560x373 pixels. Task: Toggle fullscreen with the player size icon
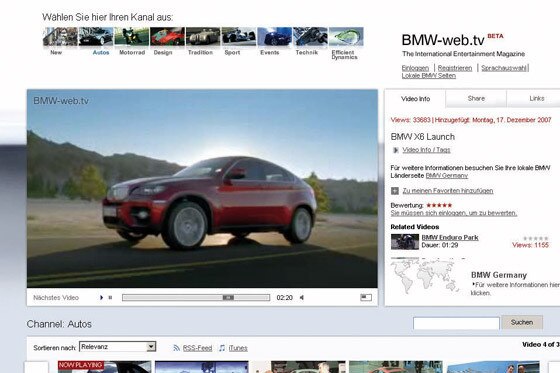(366, 297)
